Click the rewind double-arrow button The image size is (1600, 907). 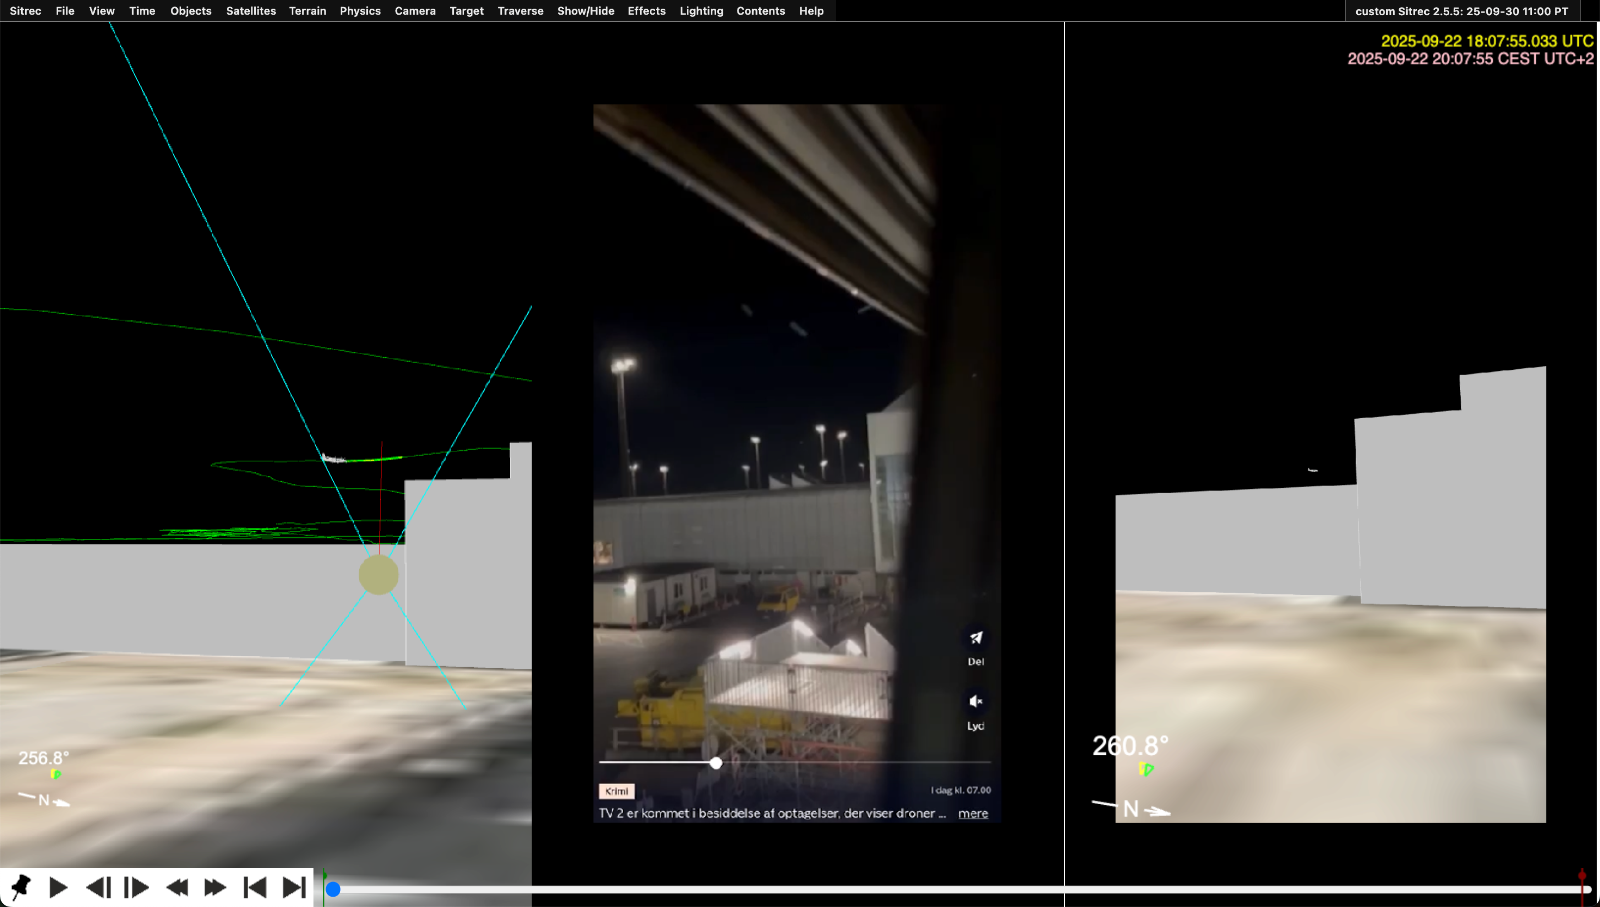(x=177, y=887)
